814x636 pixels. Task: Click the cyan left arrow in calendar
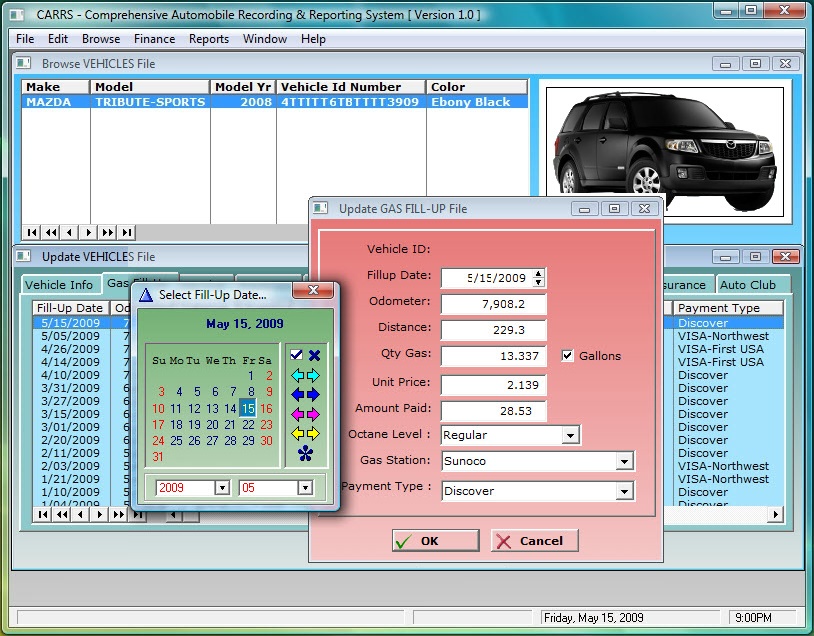click(296, 375)
